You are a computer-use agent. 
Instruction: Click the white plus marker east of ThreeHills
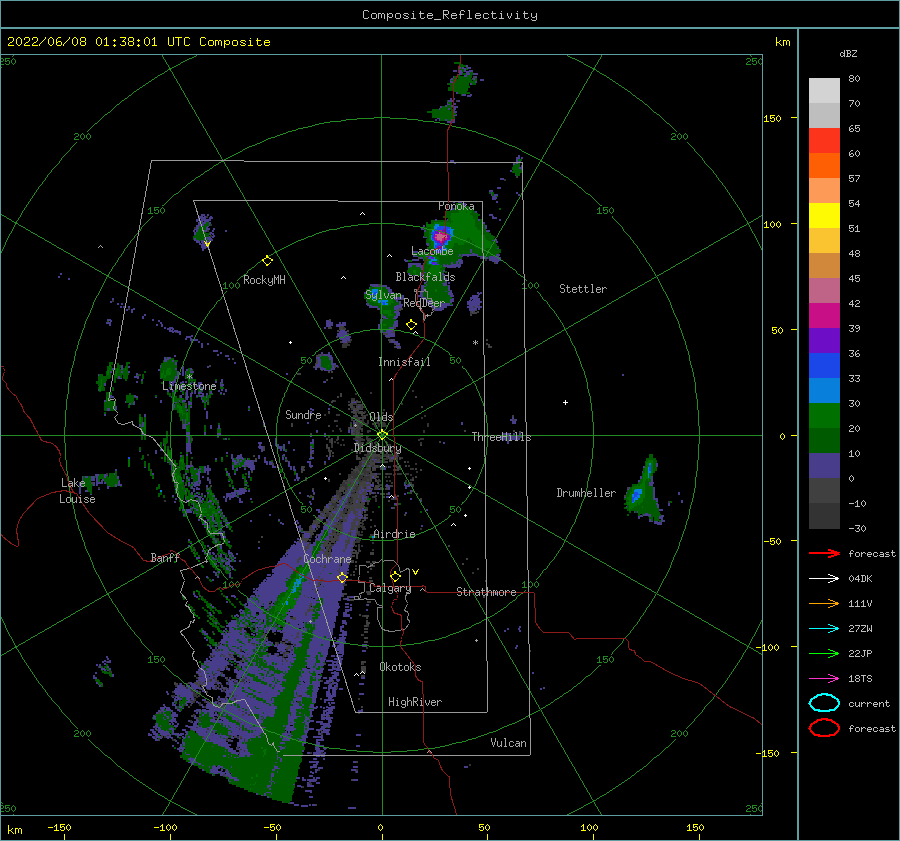[565, 402]
